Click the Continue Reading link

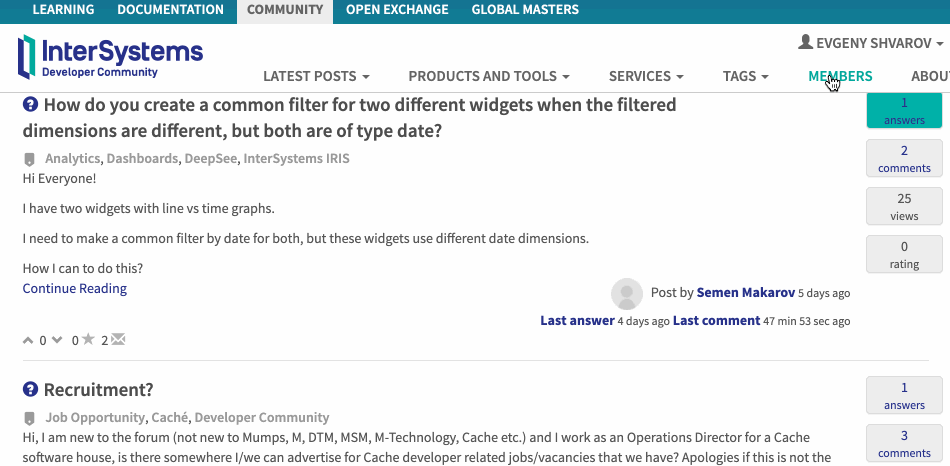point(75,288)
